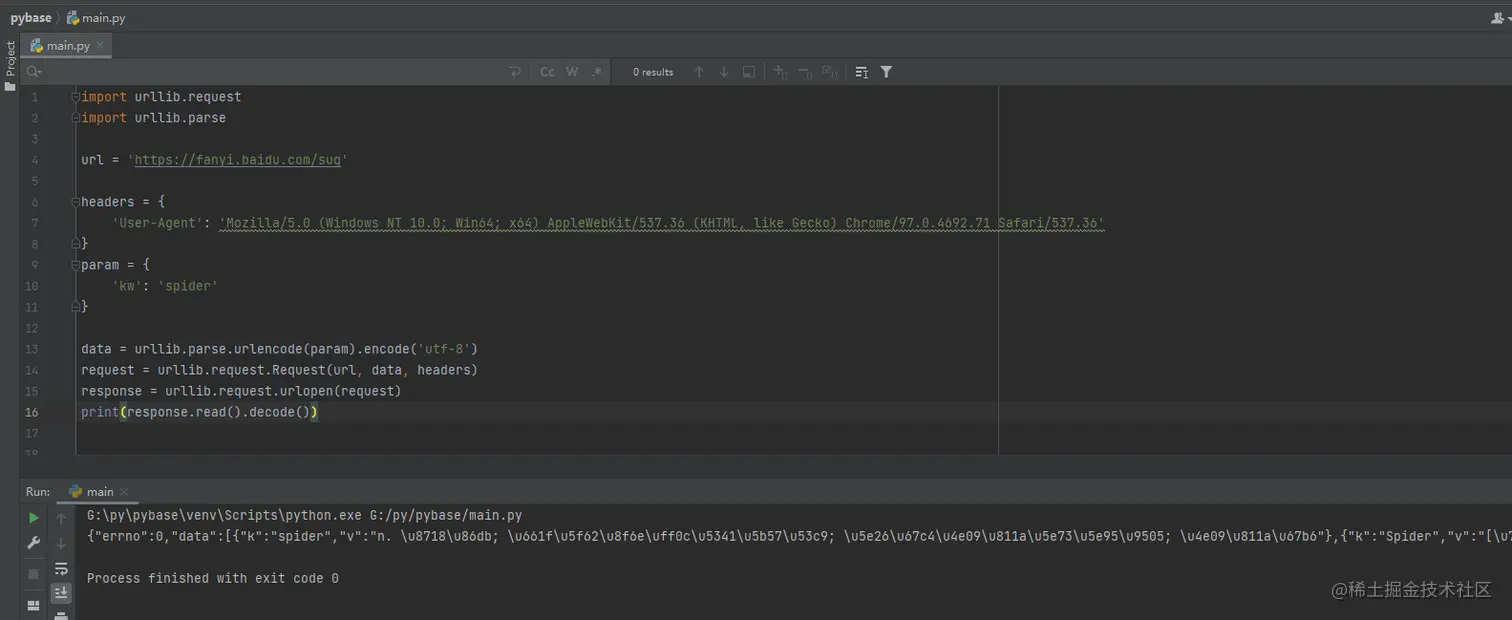Click the print icon in Run console
1512x620 pixels.
[61, 615]
